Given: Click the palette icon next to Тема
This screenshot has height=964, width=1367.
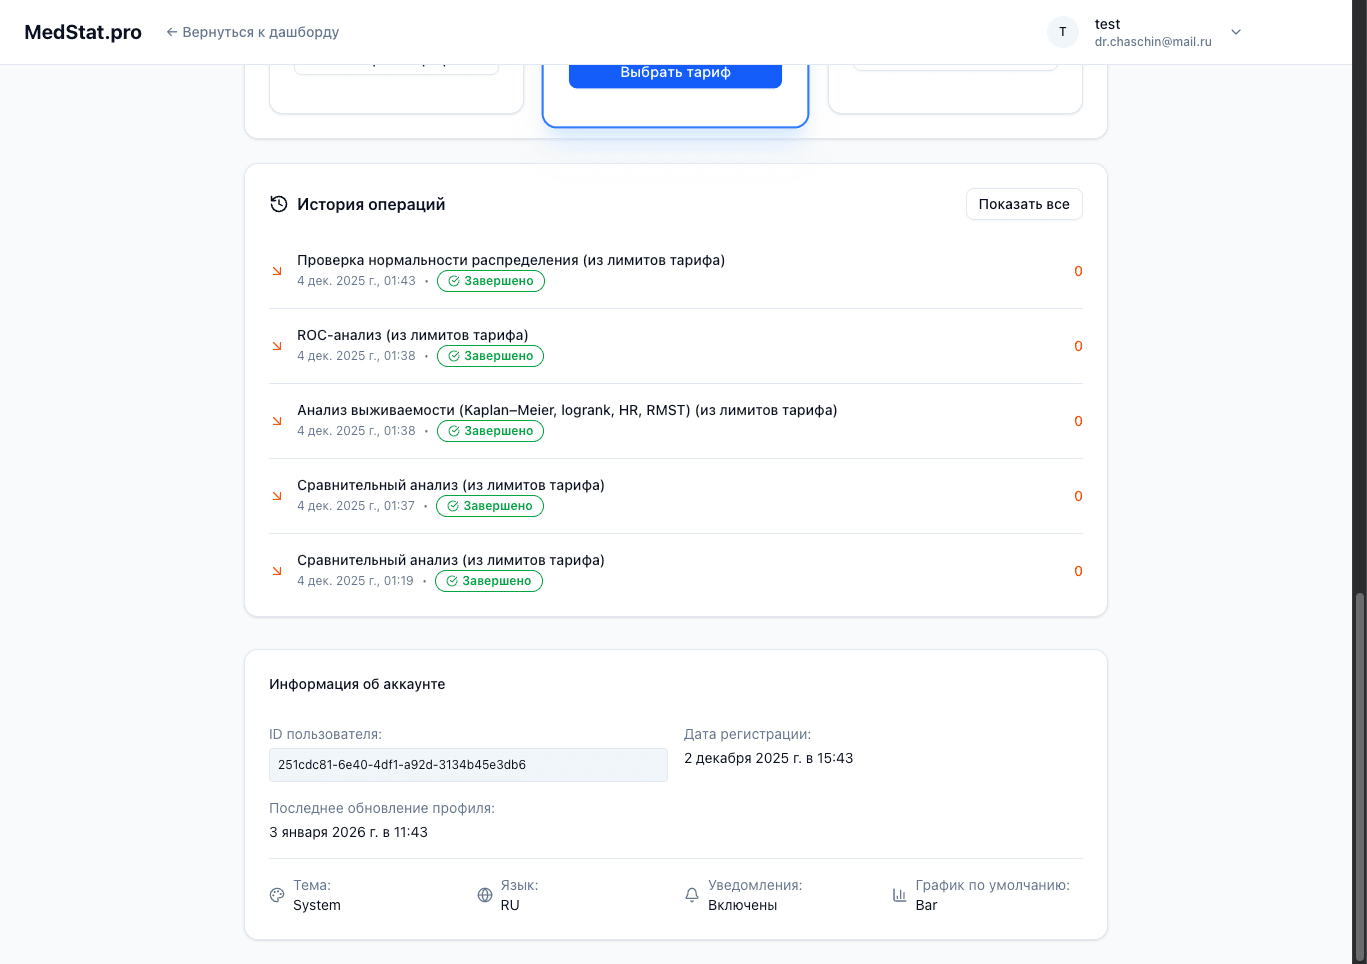Looking at the screenshot, I should (277, 895).
